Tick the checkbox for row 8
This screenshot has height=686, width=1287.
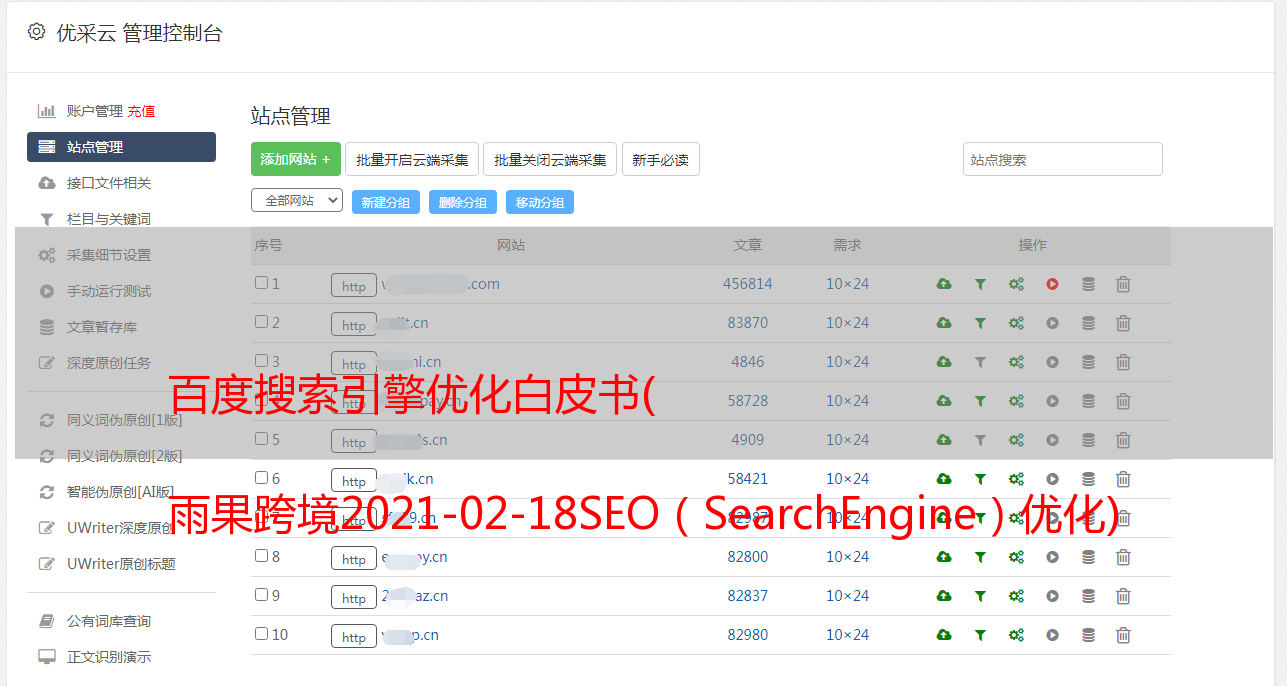tap(261, 556)
